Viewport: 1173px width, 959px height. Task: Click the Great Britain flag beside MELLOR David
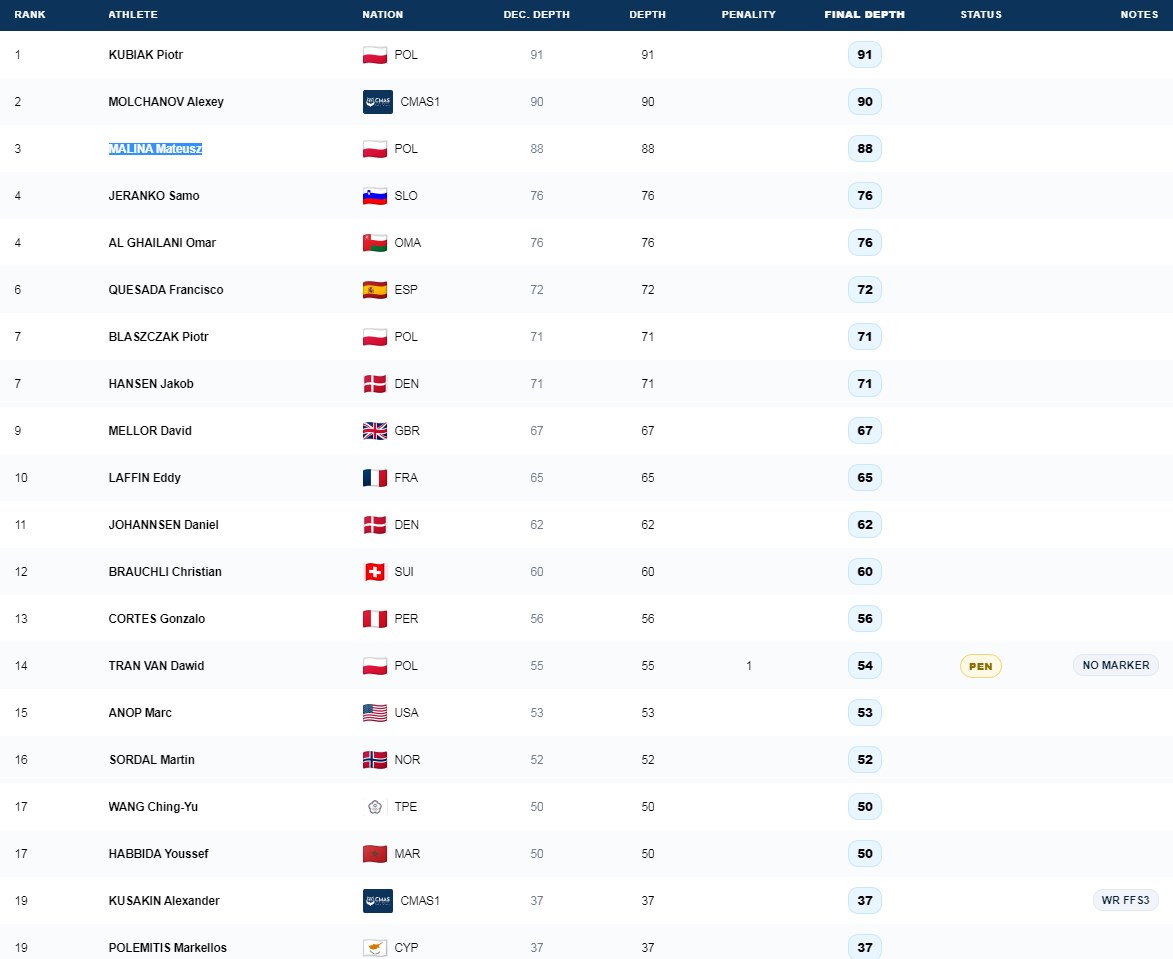(375, 431)
